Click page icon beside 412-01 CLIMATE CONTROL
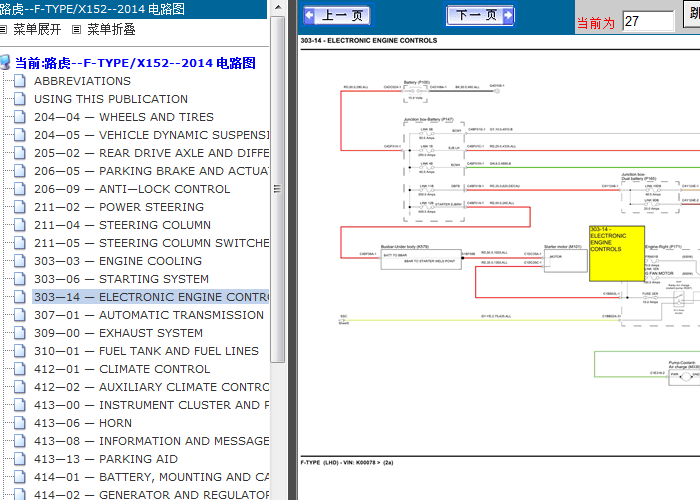 [x=20, y=369]
